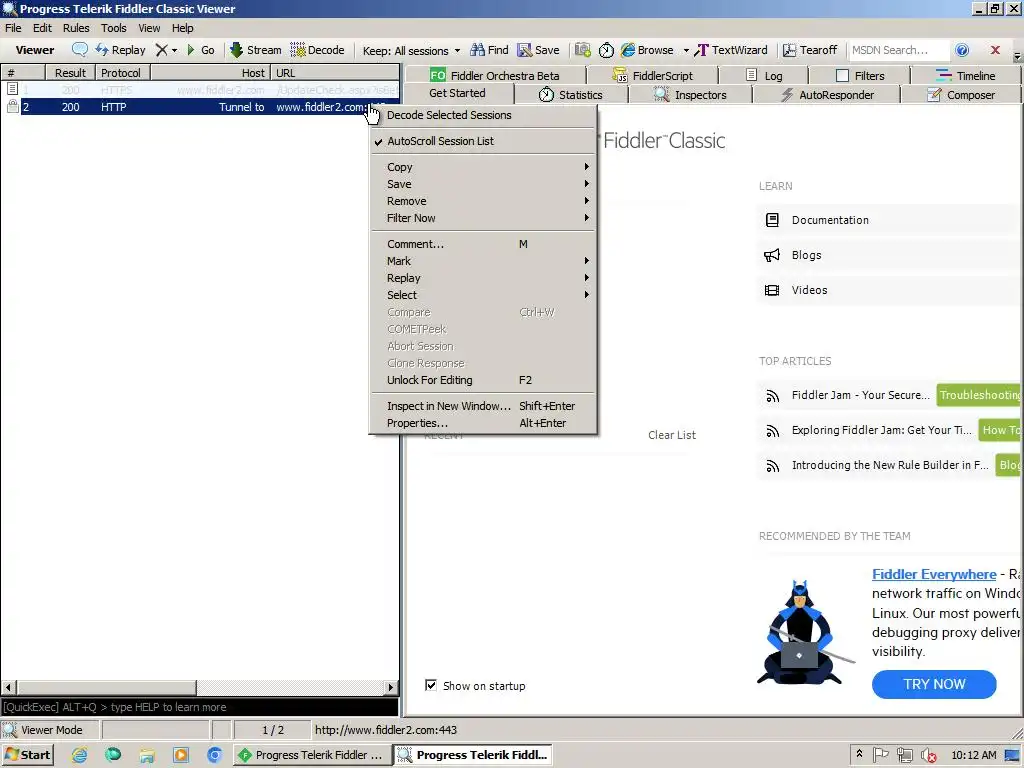Viewport: 1024px width, 768px height.
Task: Click the timer stopwatch toolbar icon
Action: 606,50
